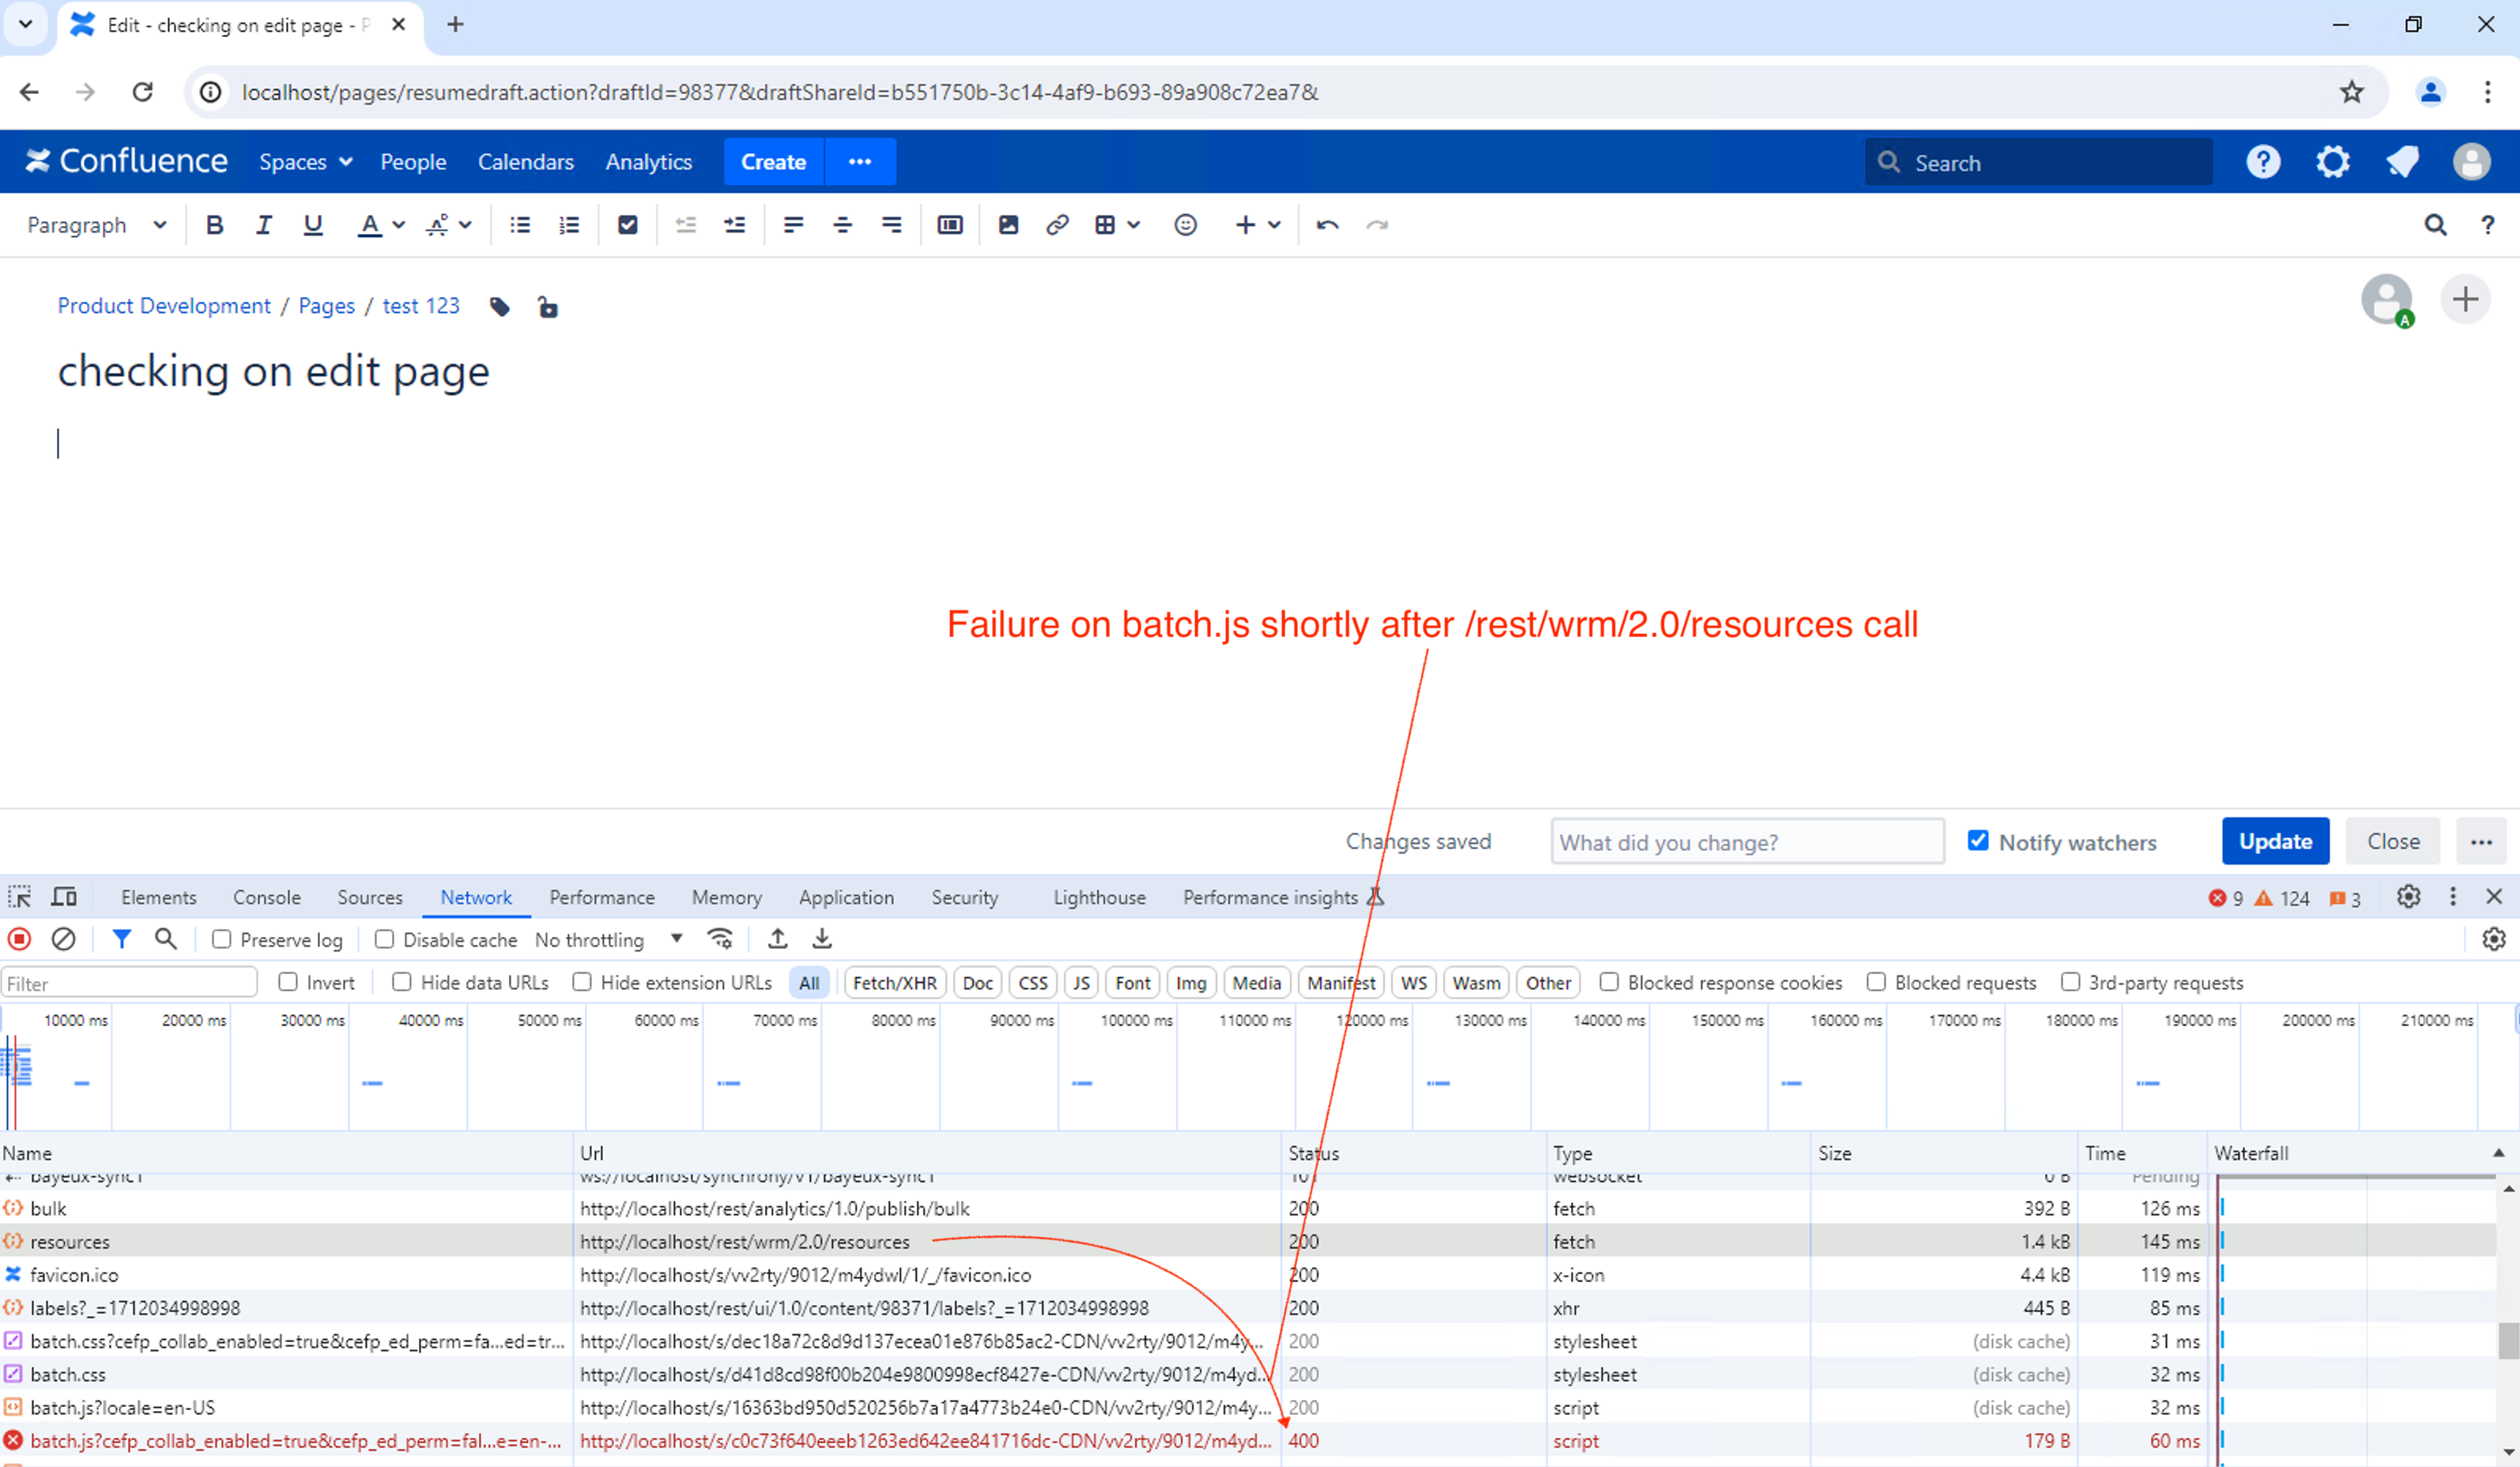The width and height of the screenshot is (2520, 1467).
Task: Open page restrictions lock icon
Action: (547, 307)
